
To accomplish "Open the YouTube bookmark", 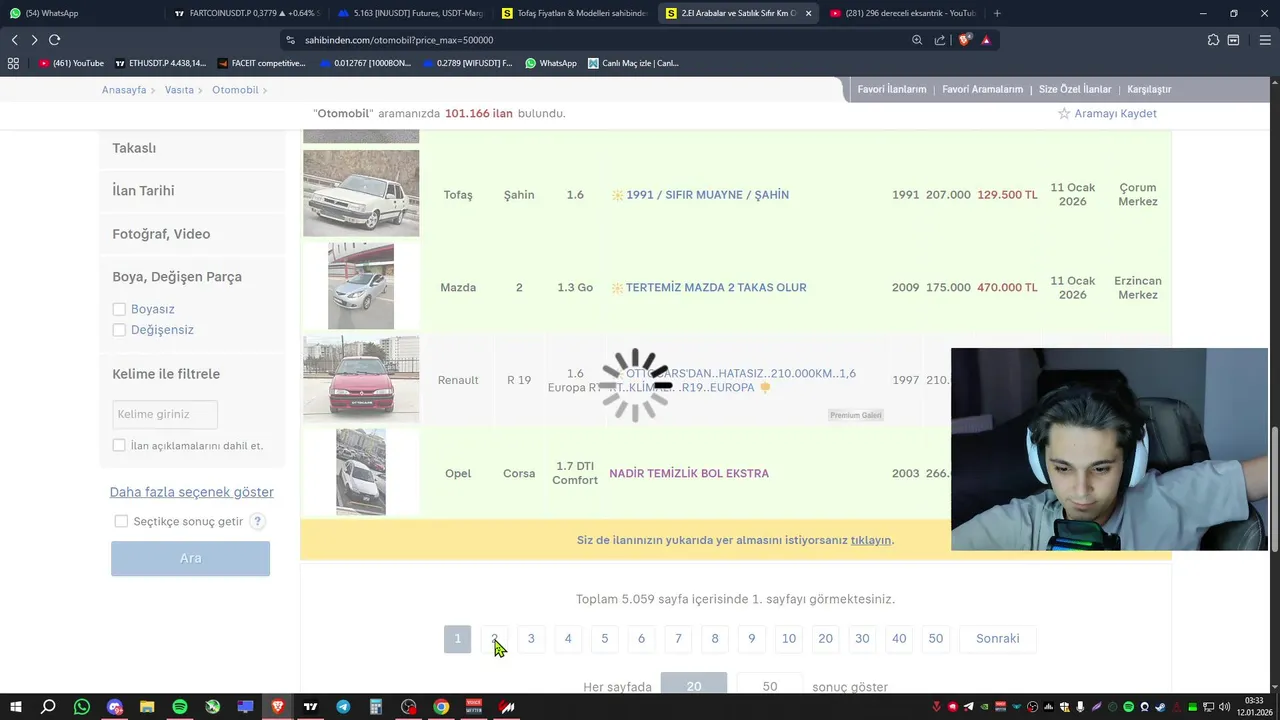I will coord(71,63).
